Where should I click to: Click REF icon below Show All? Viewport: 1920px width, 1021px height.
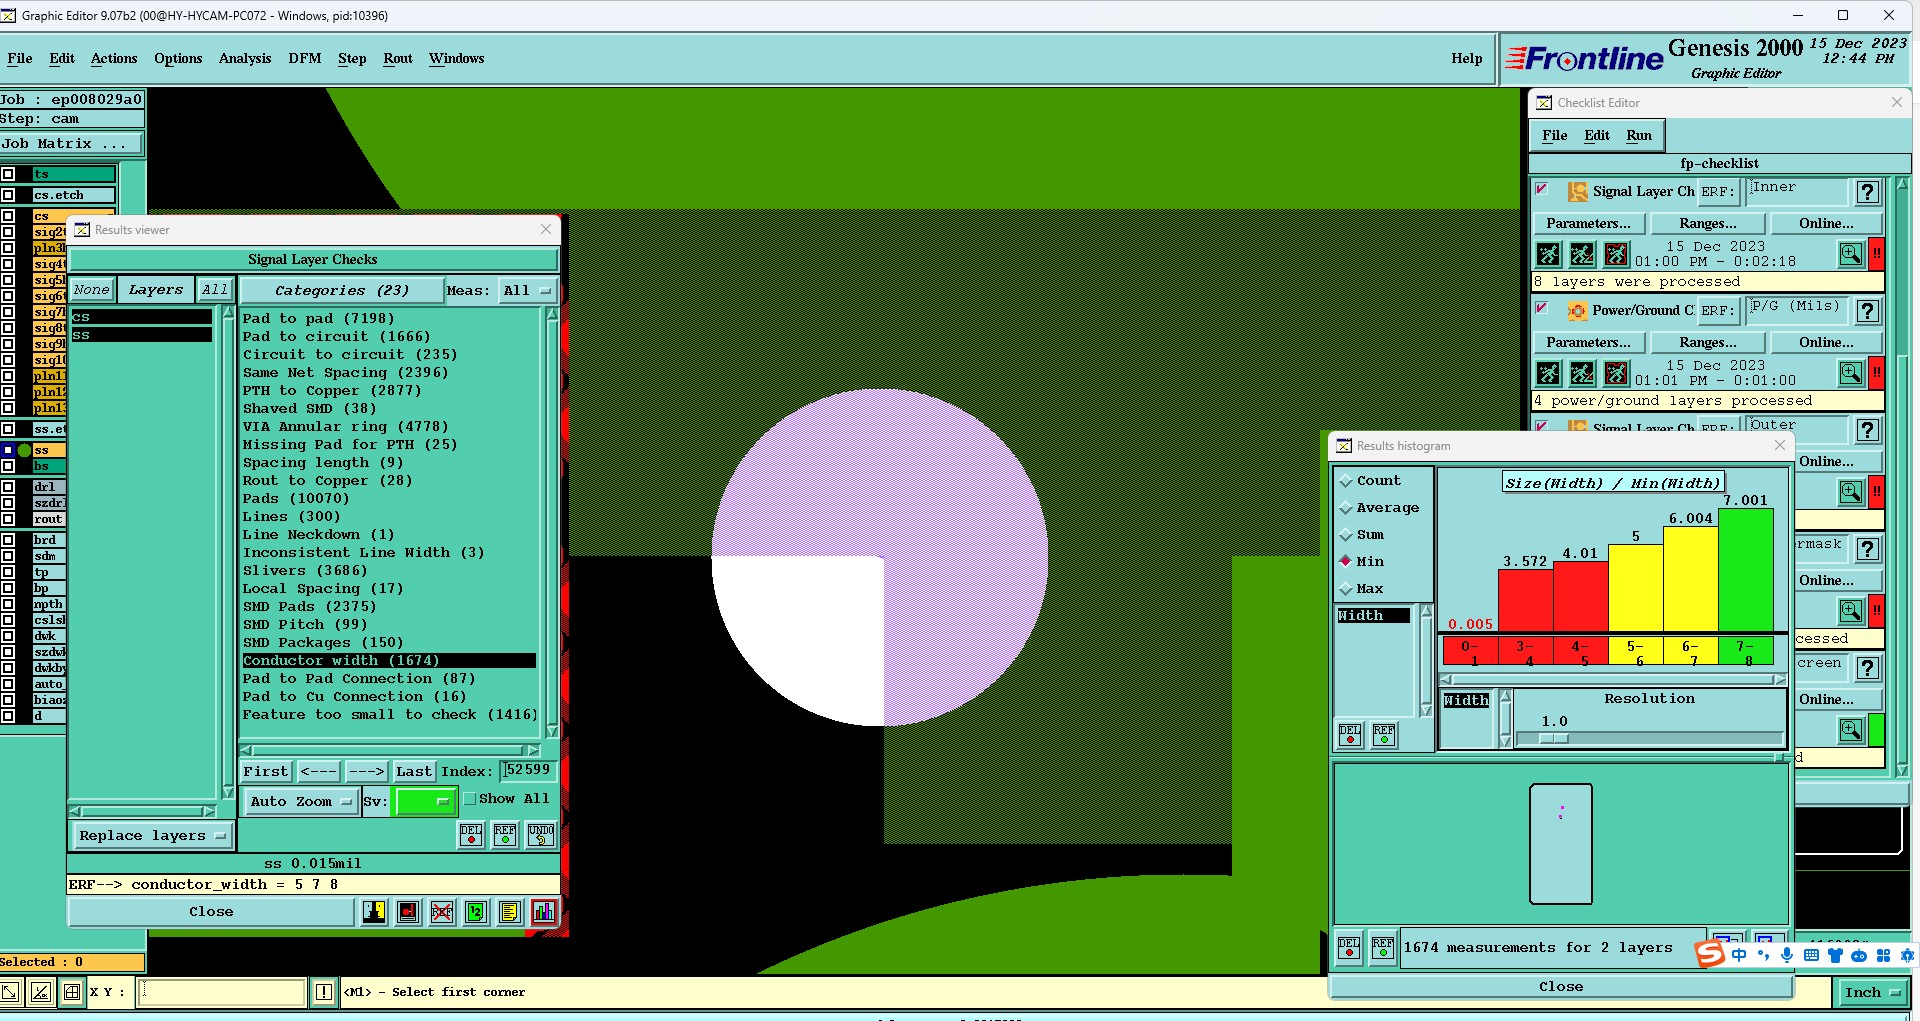click(x=505, y=835)
